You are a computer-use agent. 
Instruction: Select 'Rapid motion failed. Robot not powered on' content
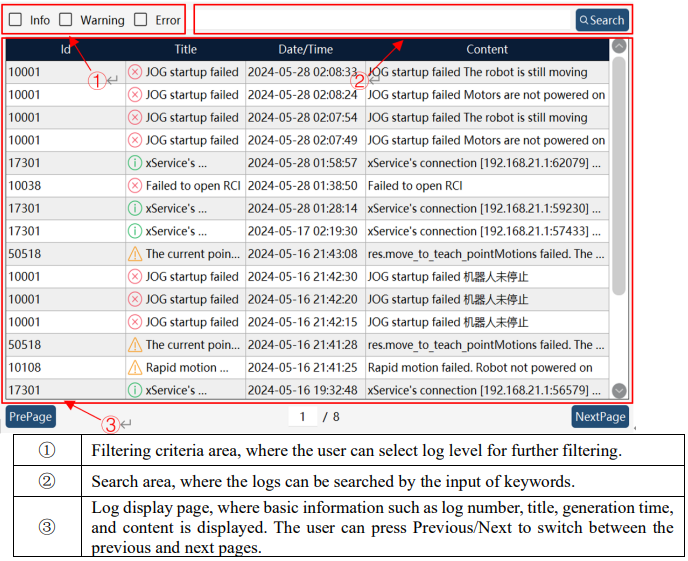pyautogui.click(x=487, y=368)
